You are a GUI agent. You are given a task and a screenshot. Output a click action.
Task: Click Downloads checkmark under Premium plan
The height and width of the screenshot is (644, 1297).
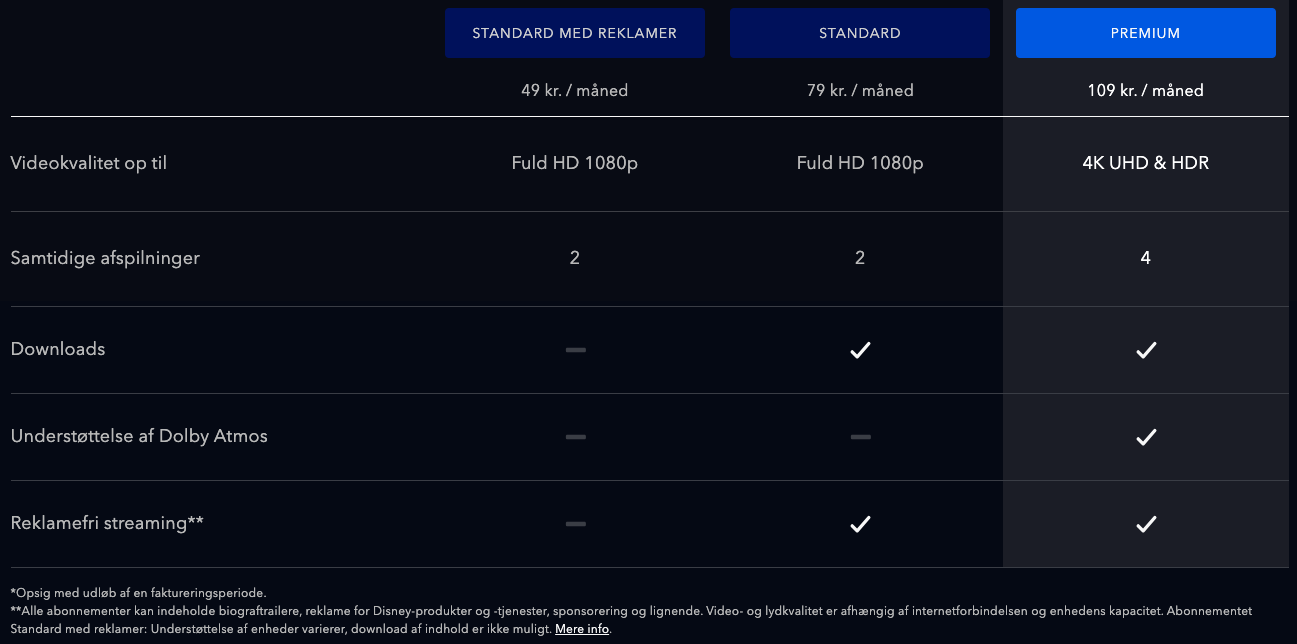click(1146, 350)
